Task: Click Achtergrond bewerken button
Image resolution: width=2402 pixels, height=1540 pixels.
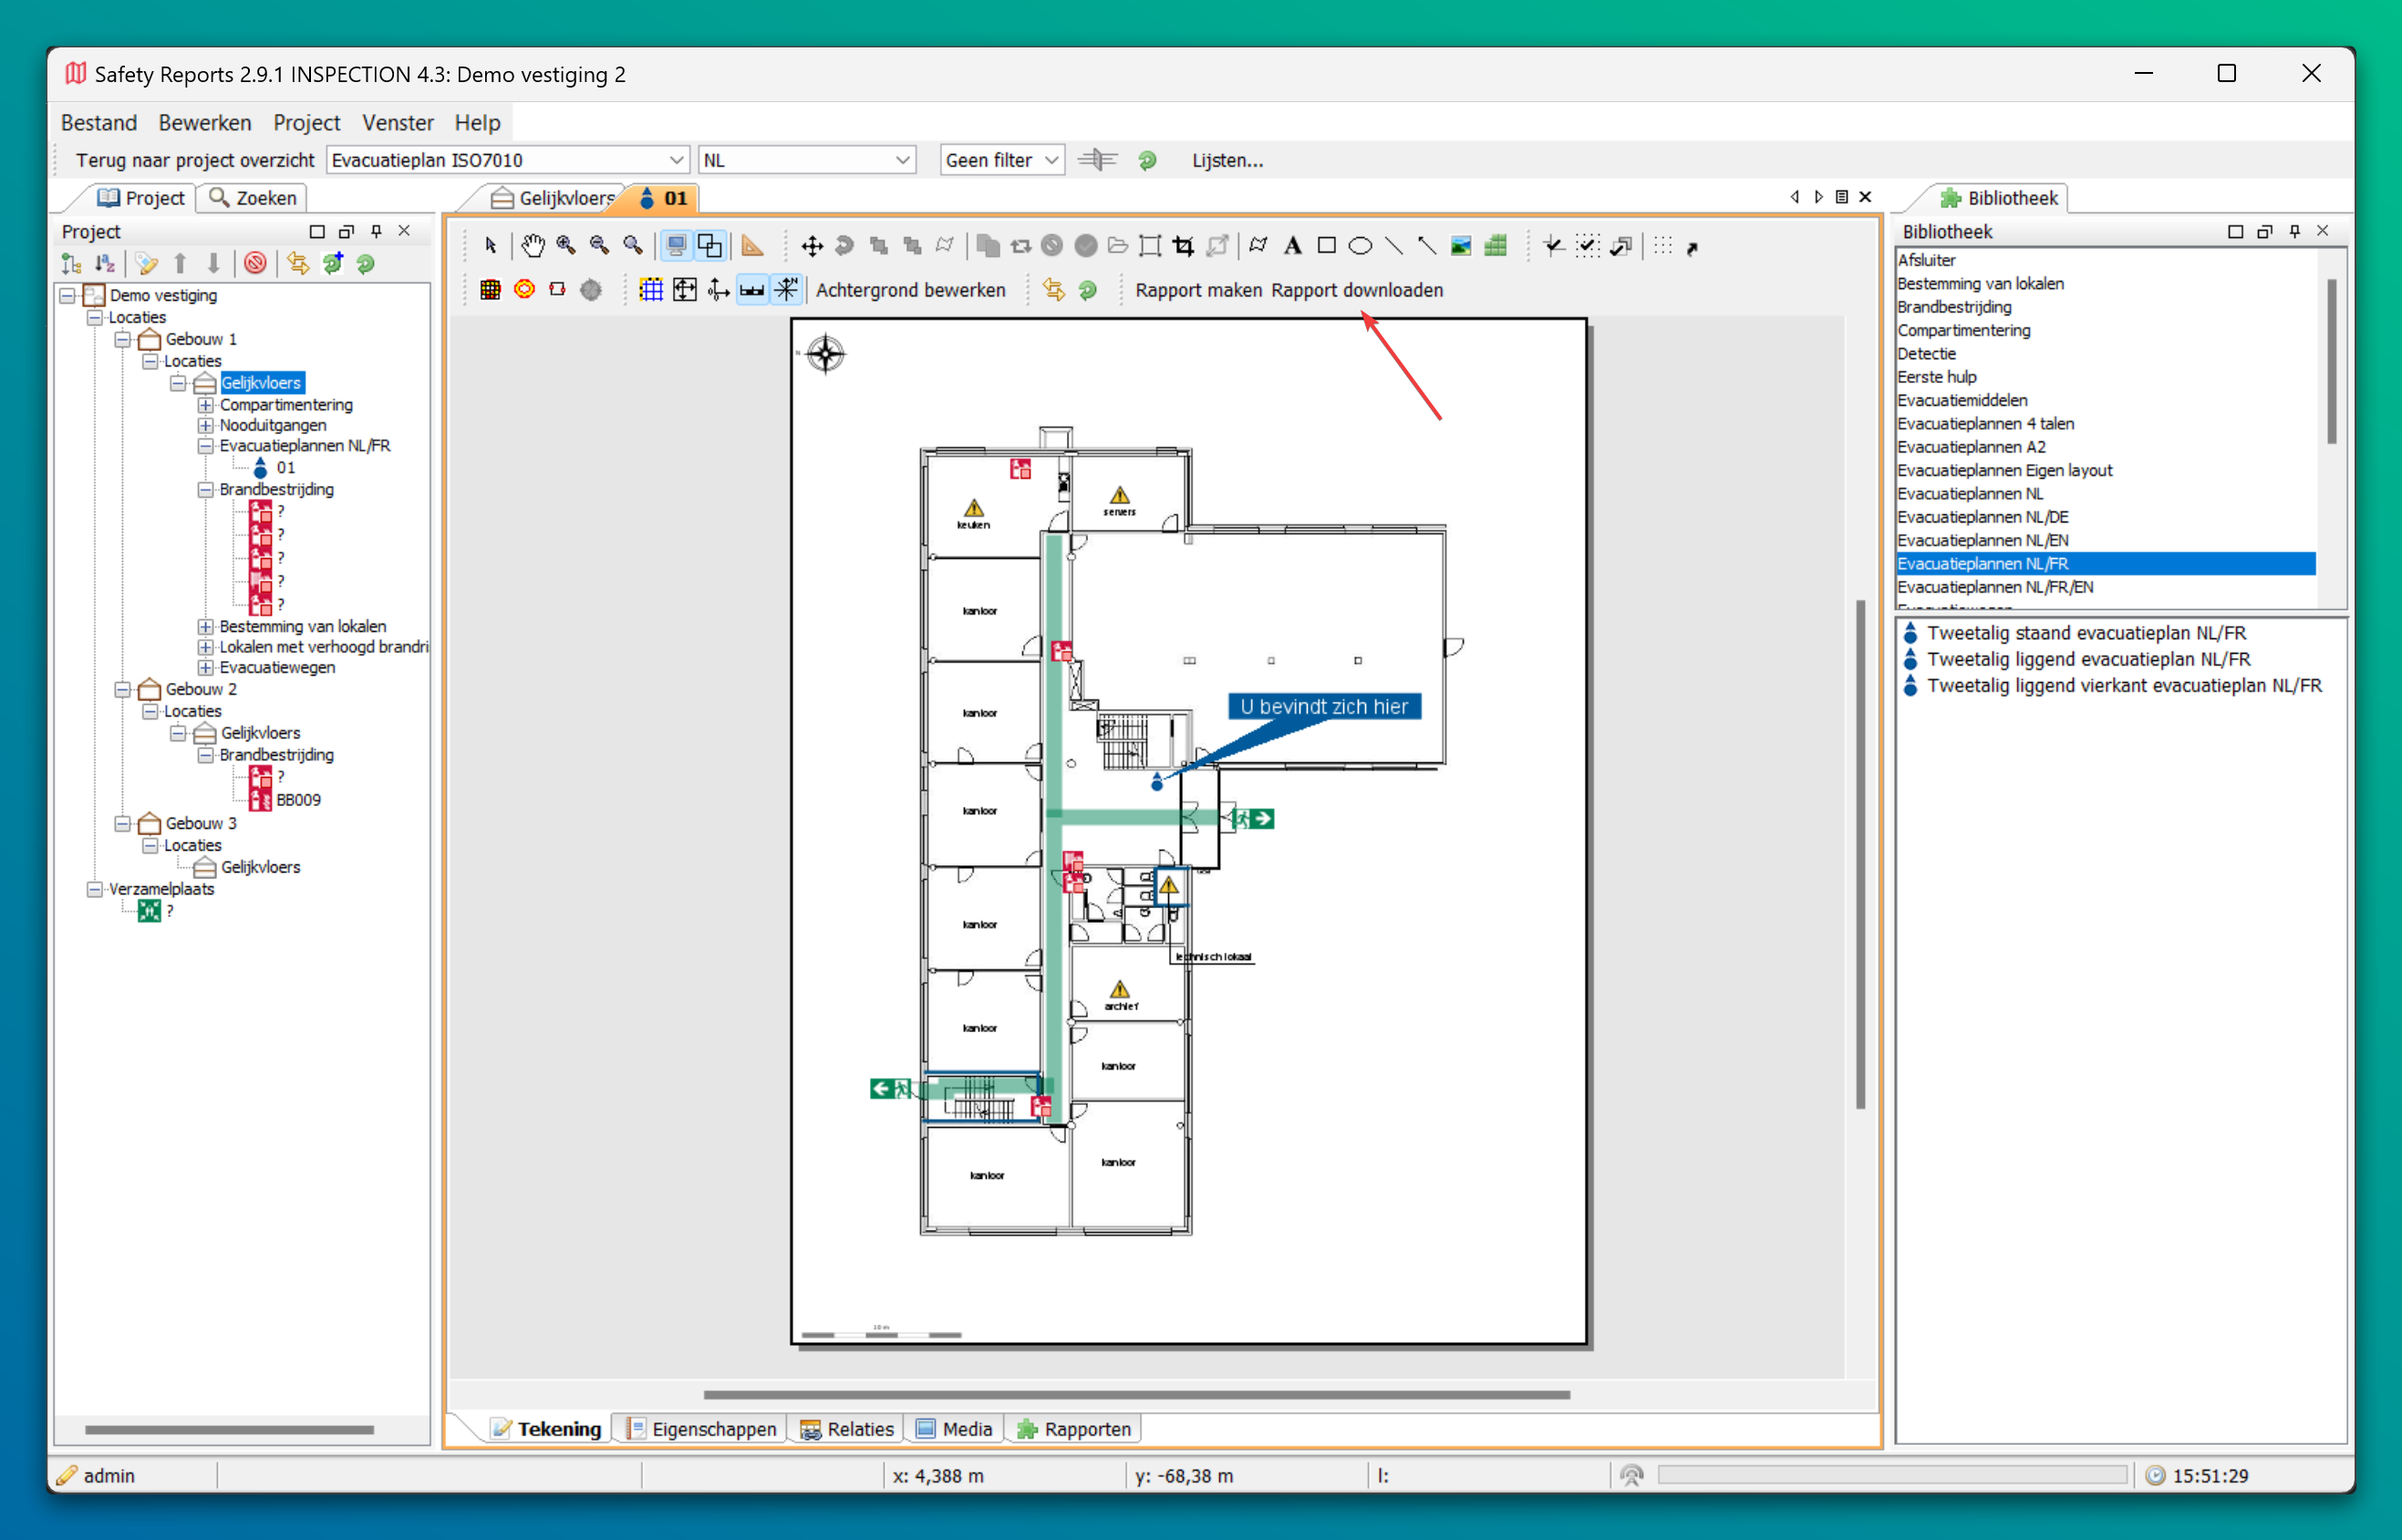Action: (x=910, y=290)
